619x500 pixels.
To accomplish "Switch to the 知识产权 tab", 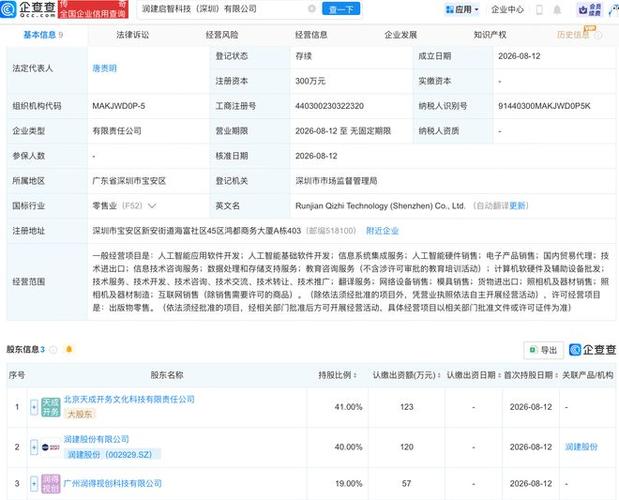I will coord(490,35).
